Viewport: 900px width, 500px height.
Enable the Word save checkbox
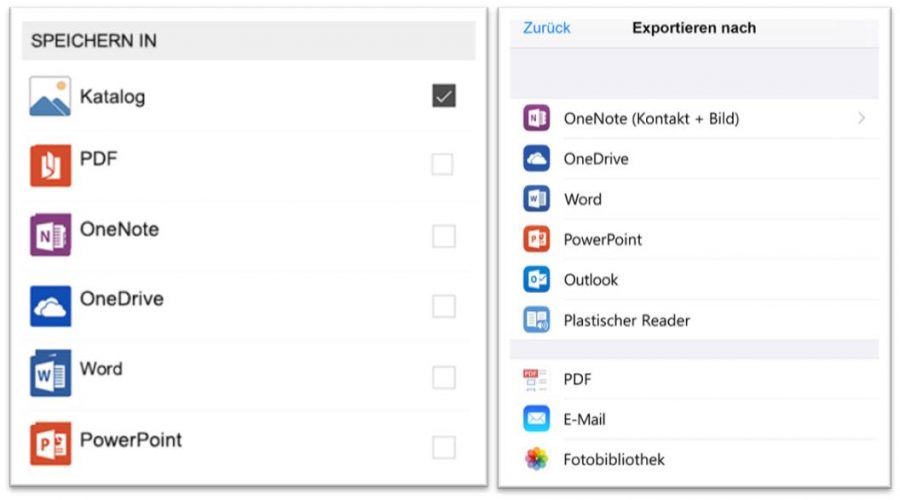tap(444, 377)
